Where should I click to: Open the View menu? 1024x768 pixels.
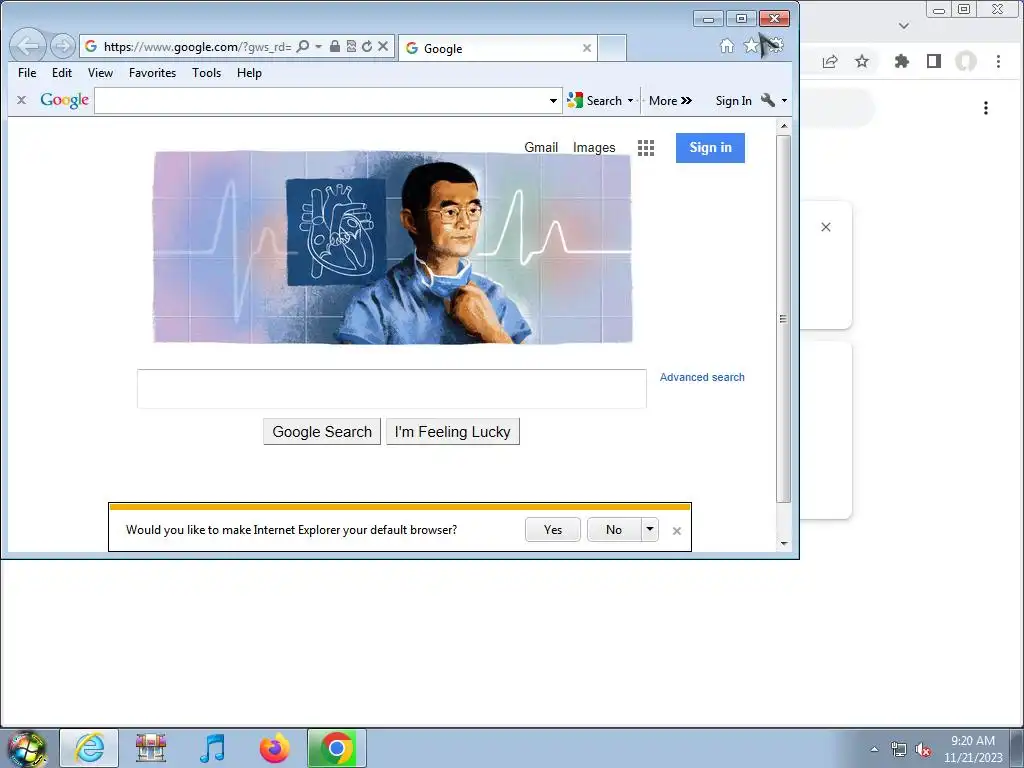tap(100, 73)
